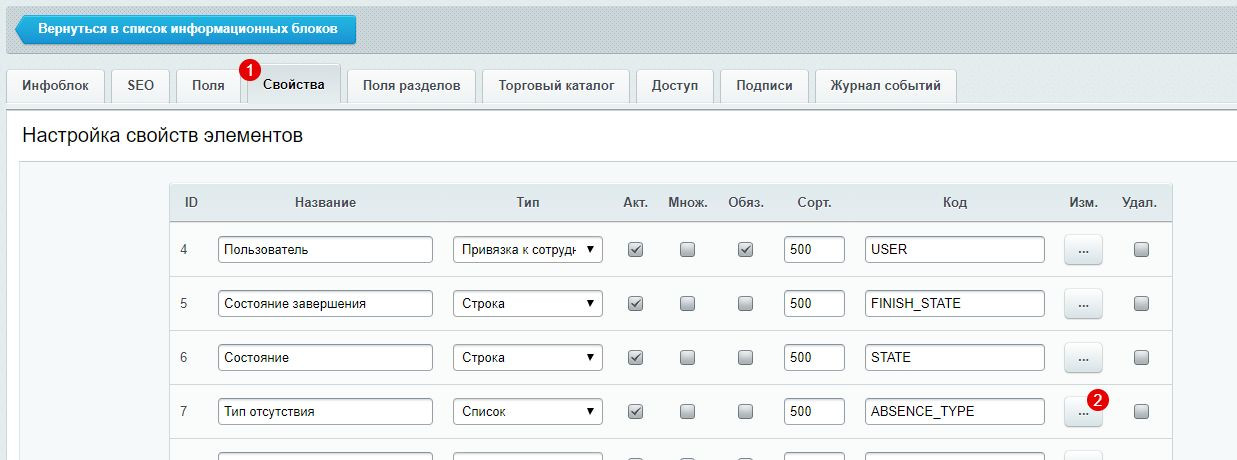Click Вернуться в список информационных блоков button
Image resolution: width=1237 pixels, height=460 pixels.
187,29
